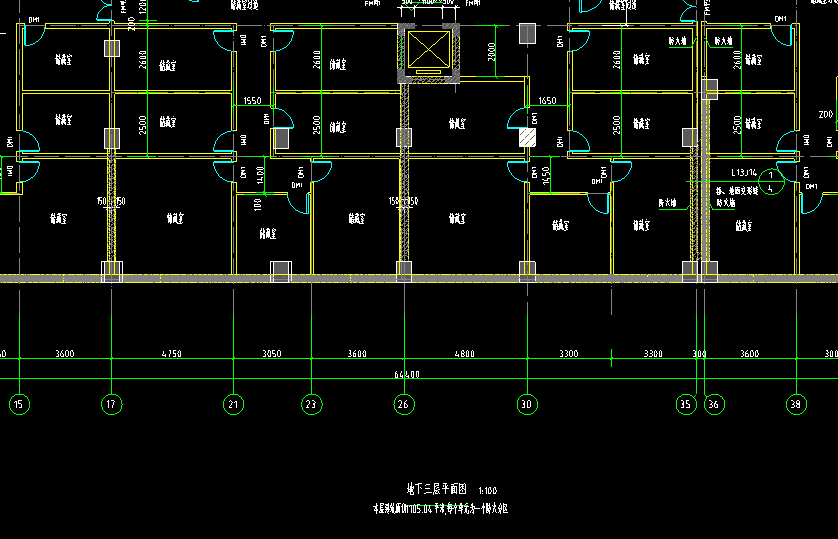Pick axis bubble number 38

pos(796,404)
